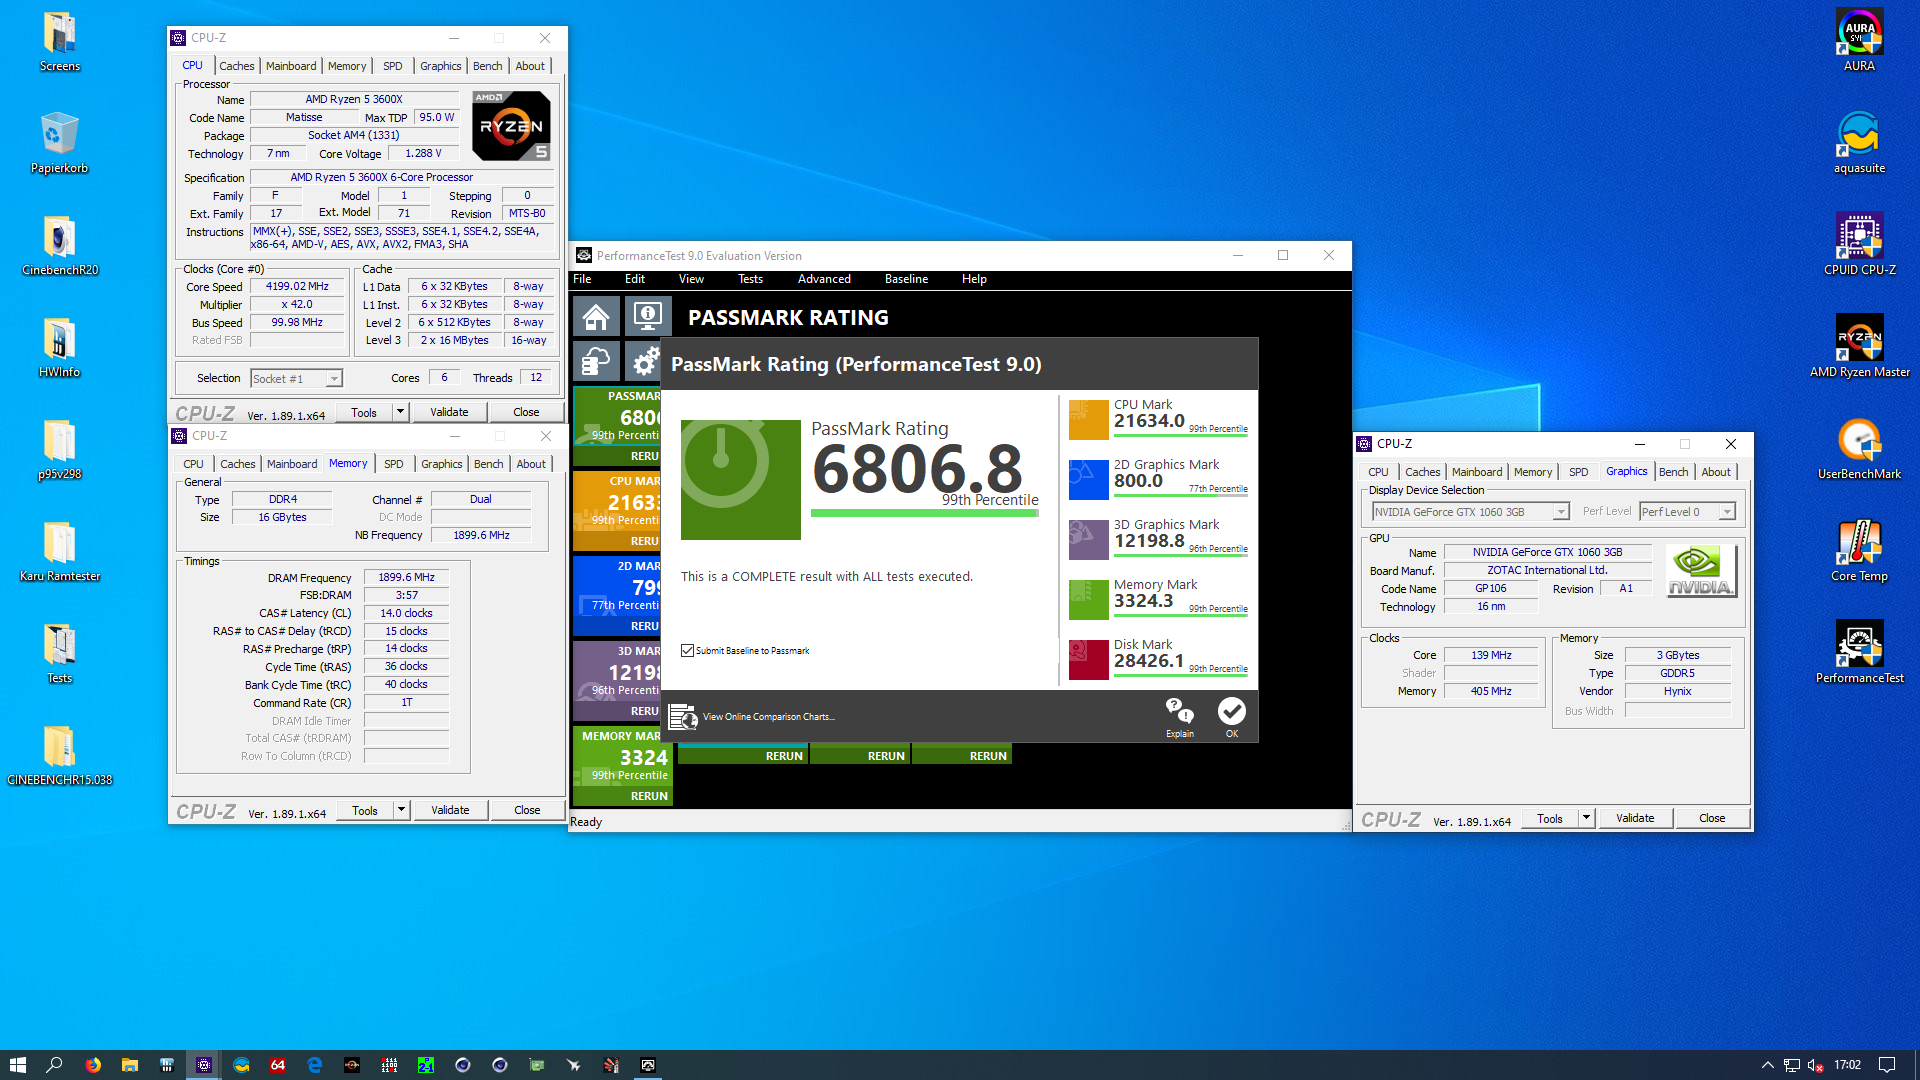The image size is (1920, 1080).
Task: Open the Baseline menu in PerformanceTest
Action: click(x=906, y=279)
